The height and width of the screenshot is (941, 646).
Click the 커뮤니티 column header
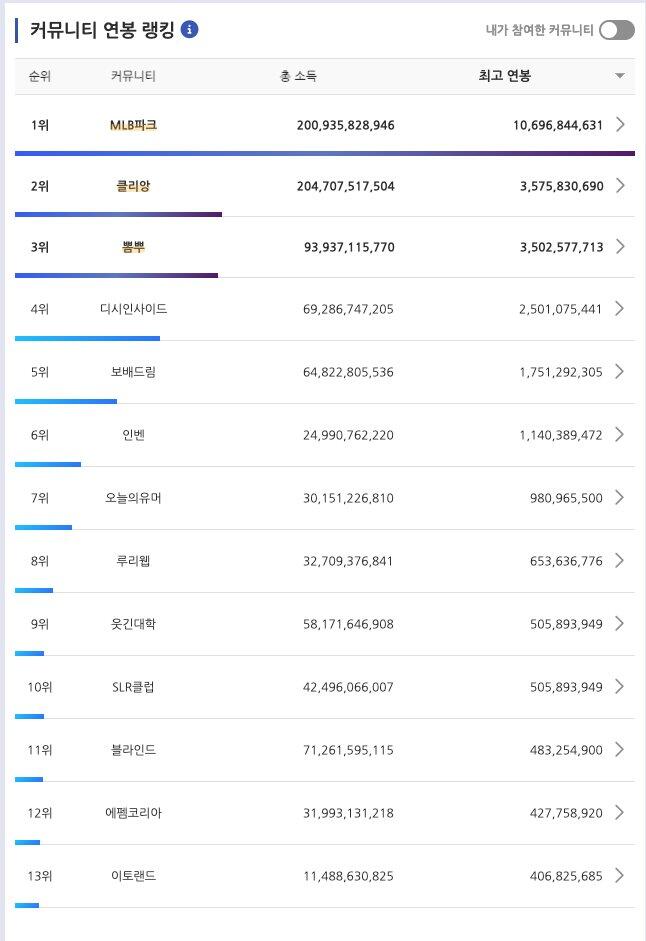point(133,76)
